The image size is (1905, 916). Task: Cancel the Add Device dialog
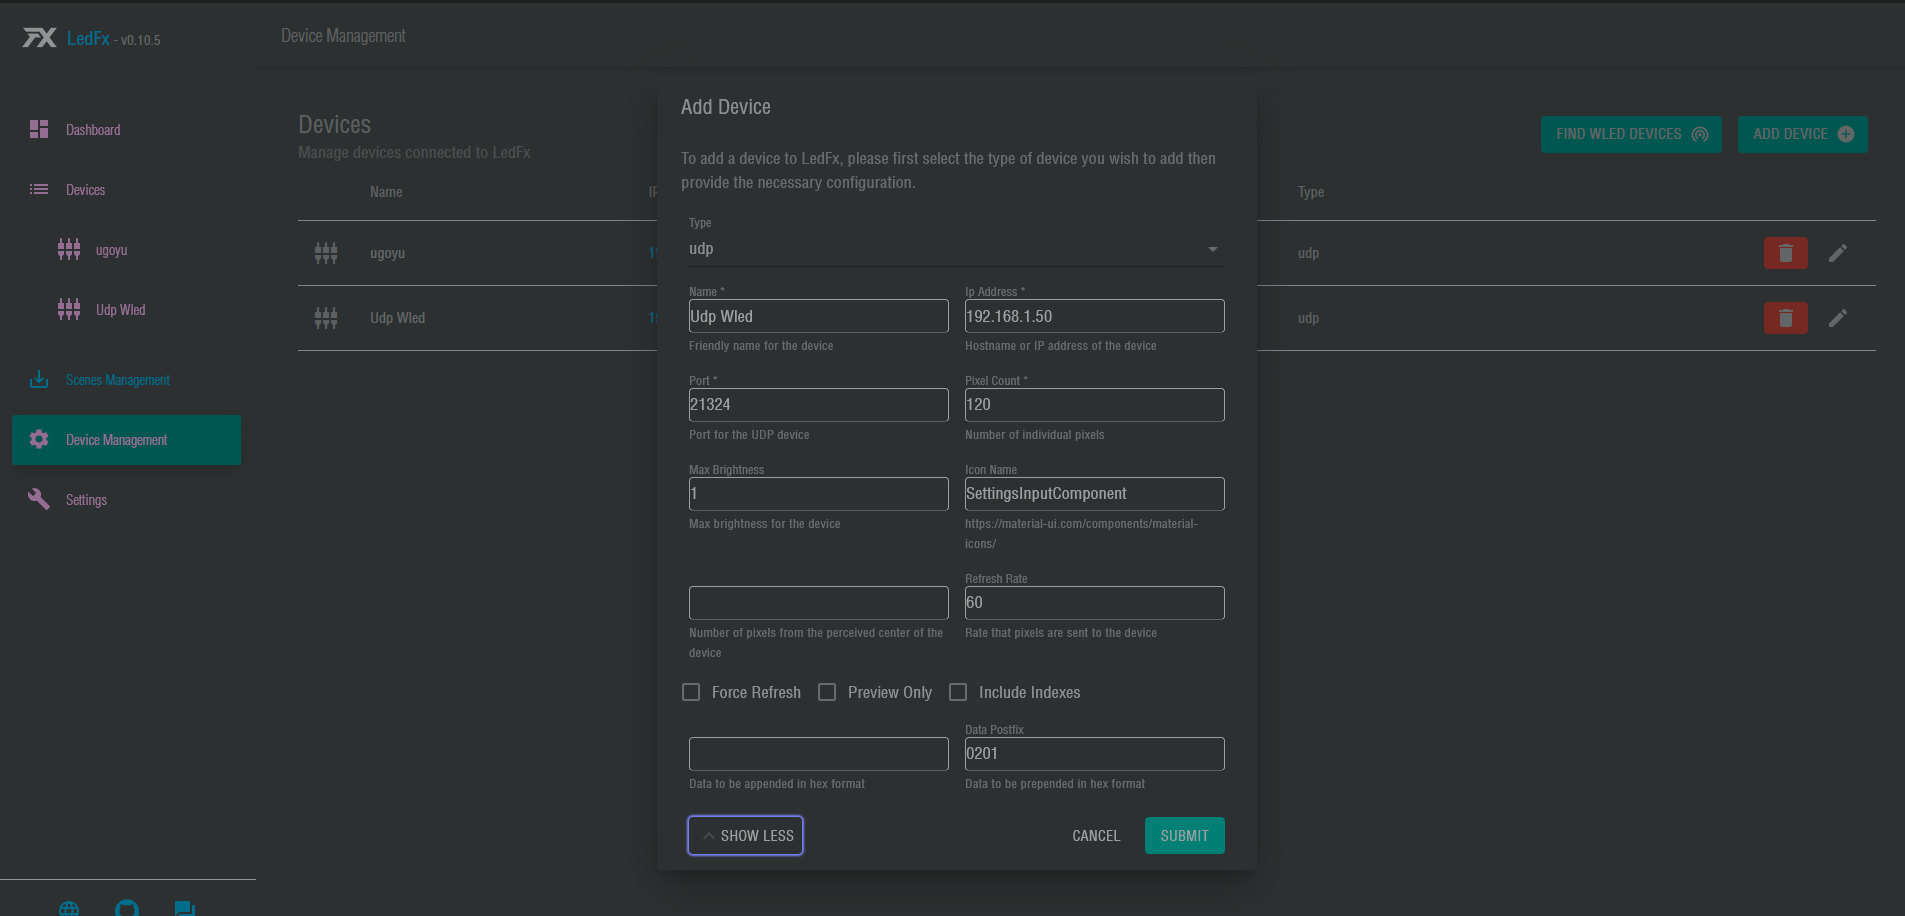coord(1095,835)
